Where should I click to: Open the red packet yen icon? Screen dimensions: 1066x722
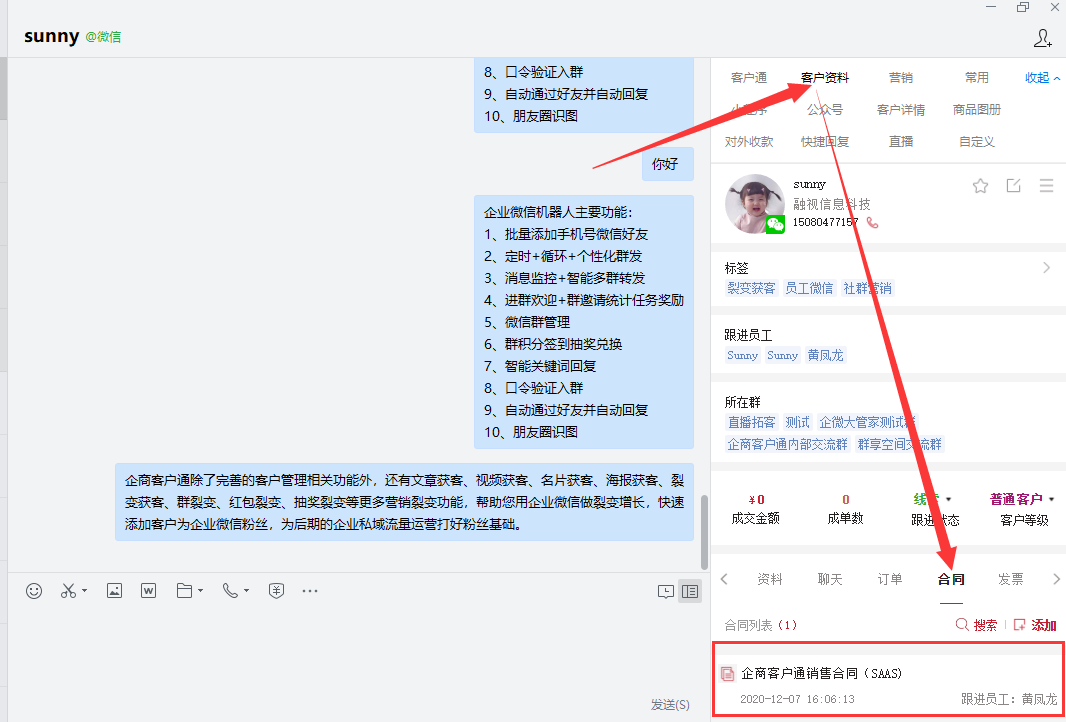point(275,591)
